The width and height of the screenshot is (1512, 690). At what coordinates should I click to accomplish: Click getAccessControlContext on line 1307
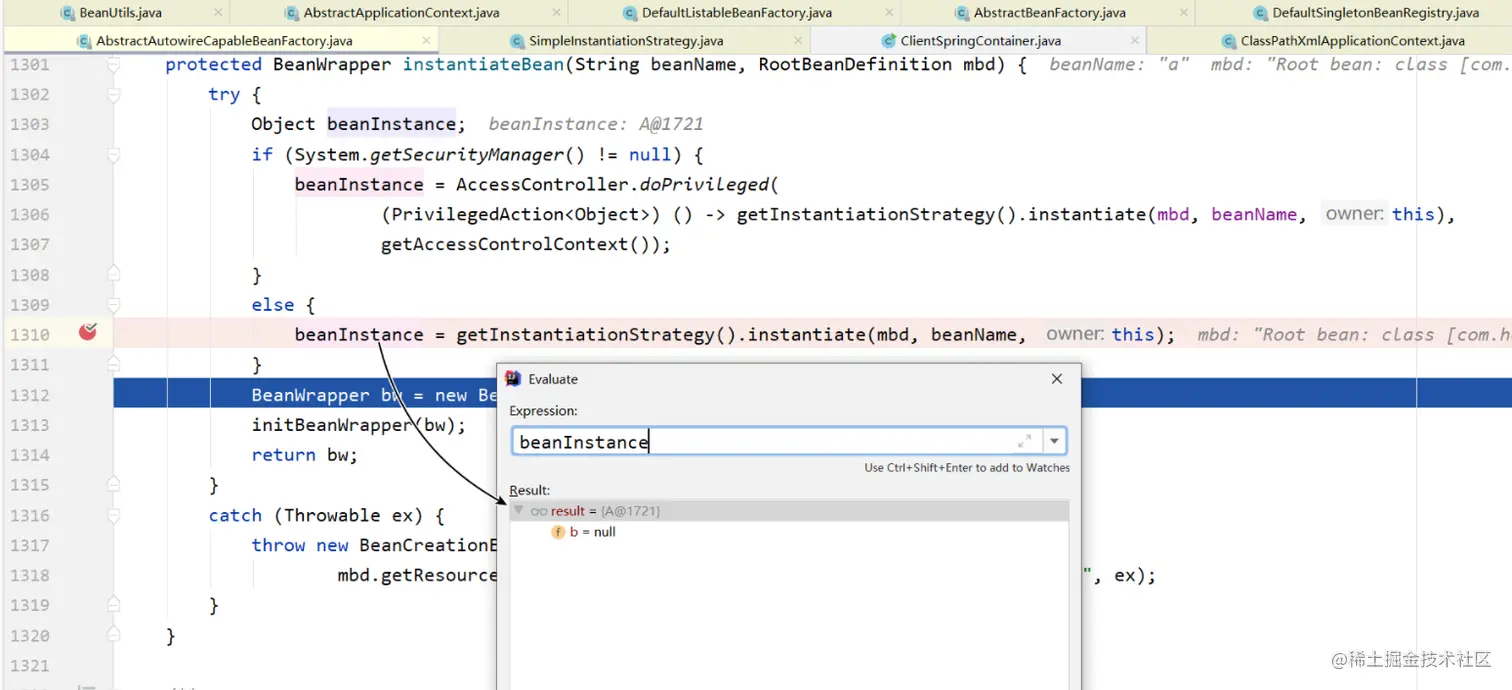[506, 244]
